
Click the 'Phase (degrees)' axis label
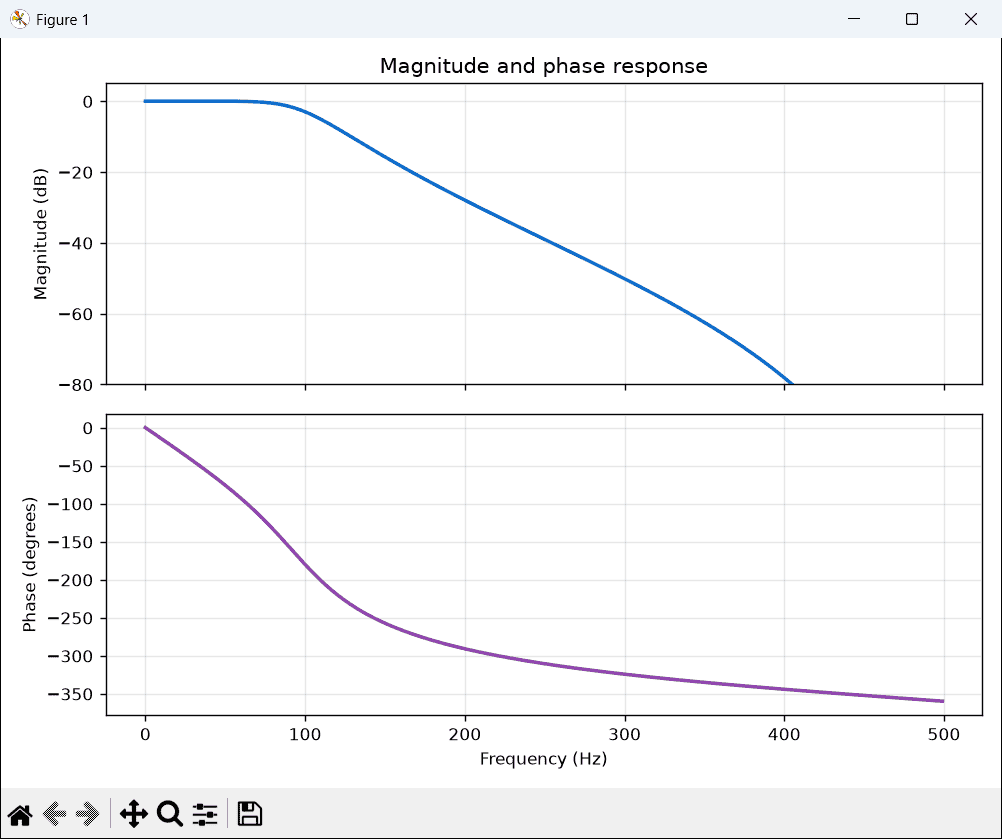[x=29, y=564]
